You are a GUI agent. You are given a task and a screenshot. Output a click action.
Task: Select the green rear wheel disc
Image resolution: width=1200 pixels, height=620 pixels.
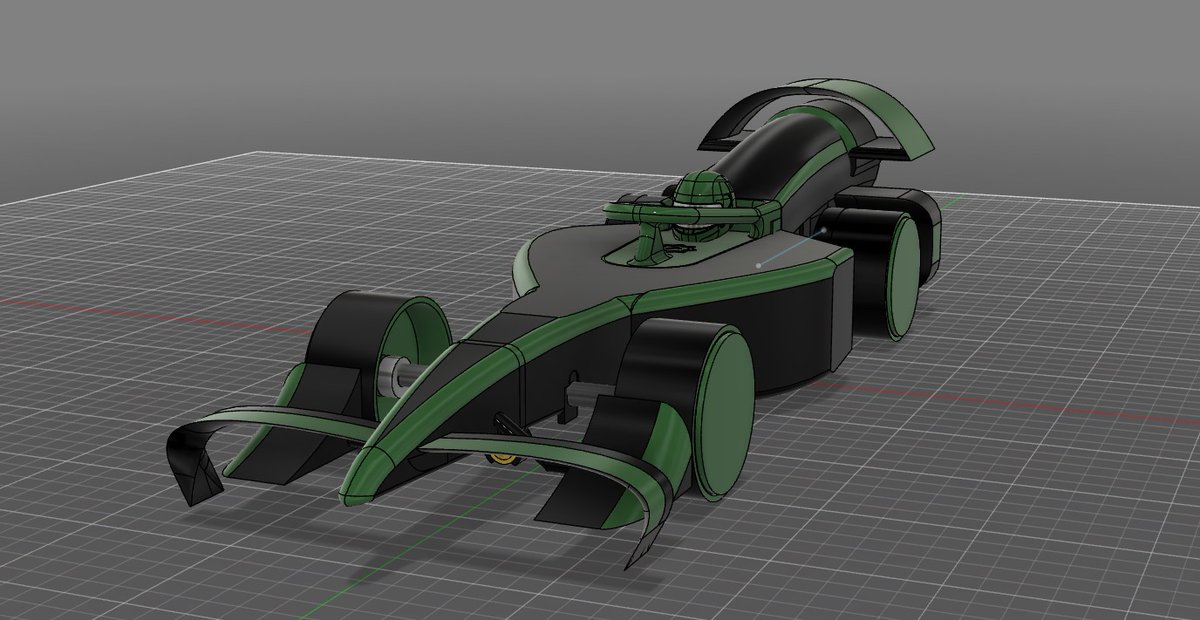(903, 275)
